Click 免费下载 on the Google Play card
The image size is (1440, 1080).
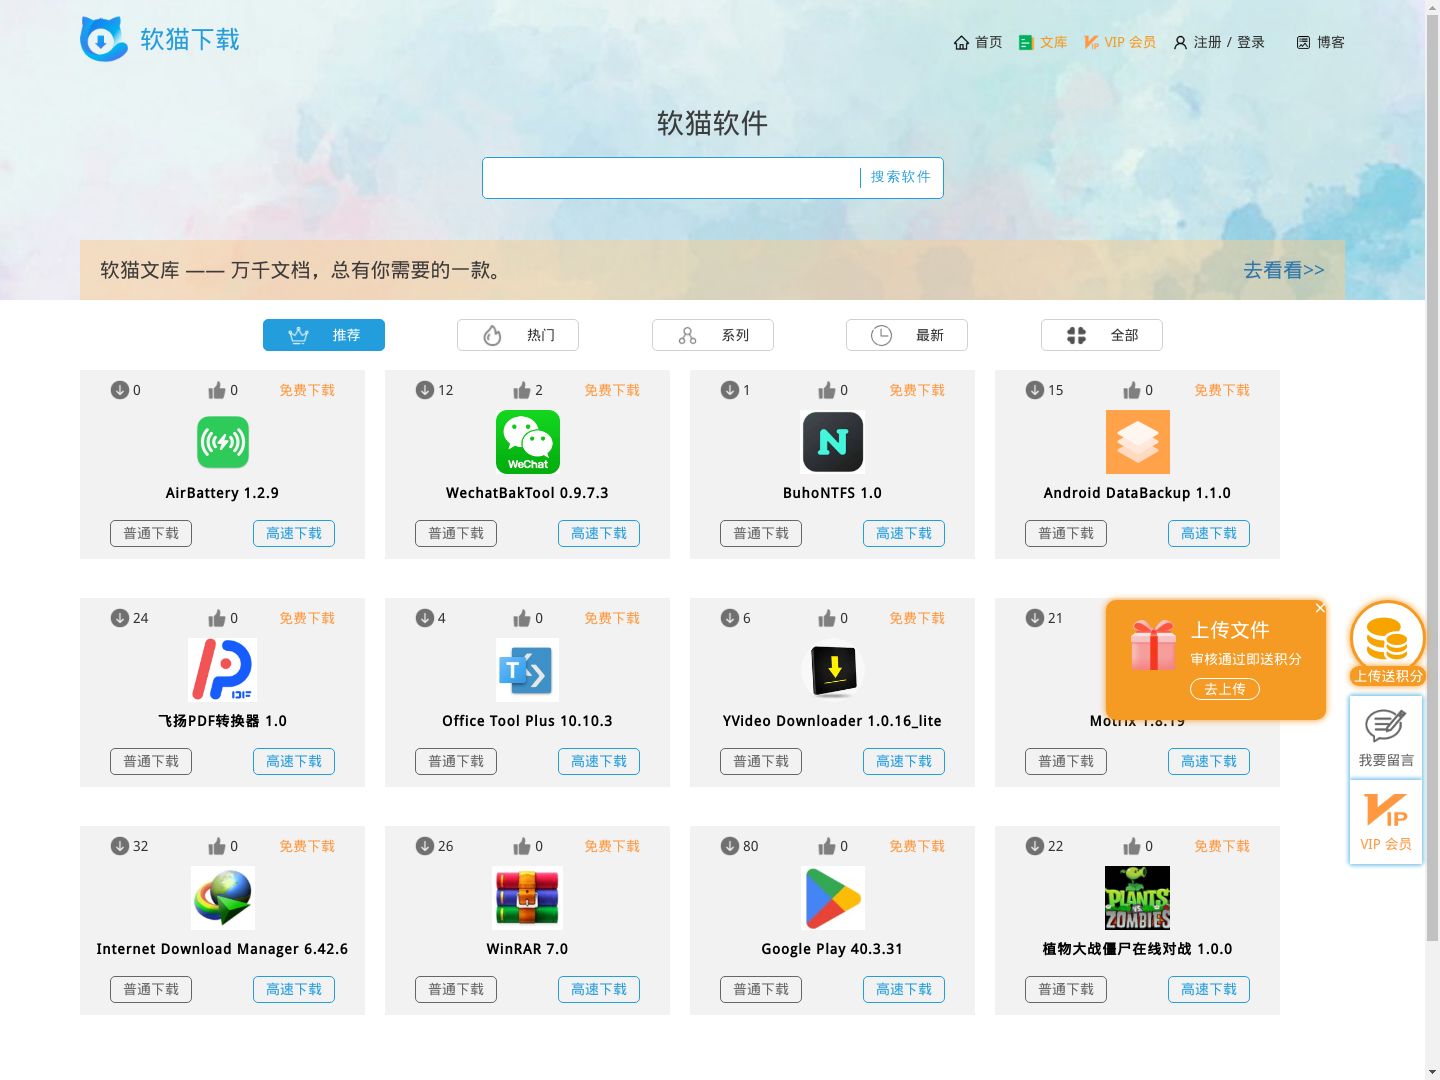point(917,846)
